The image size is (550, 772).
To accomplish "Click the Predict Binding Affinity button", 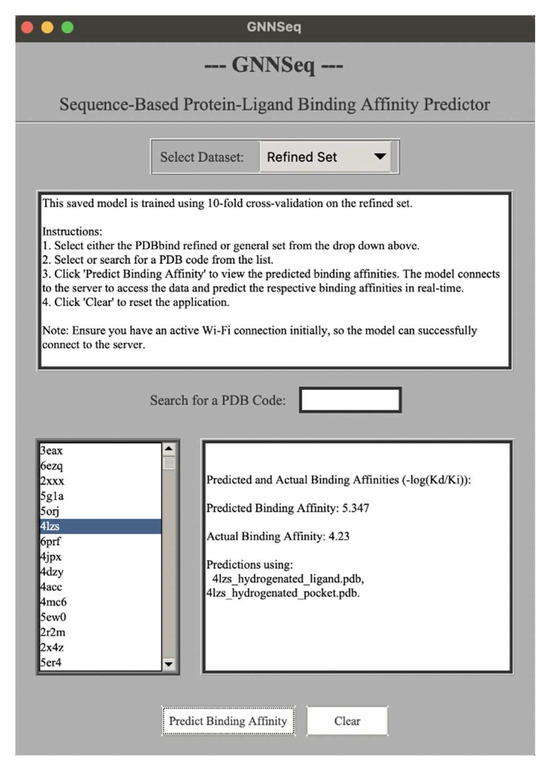I will 228,721.
